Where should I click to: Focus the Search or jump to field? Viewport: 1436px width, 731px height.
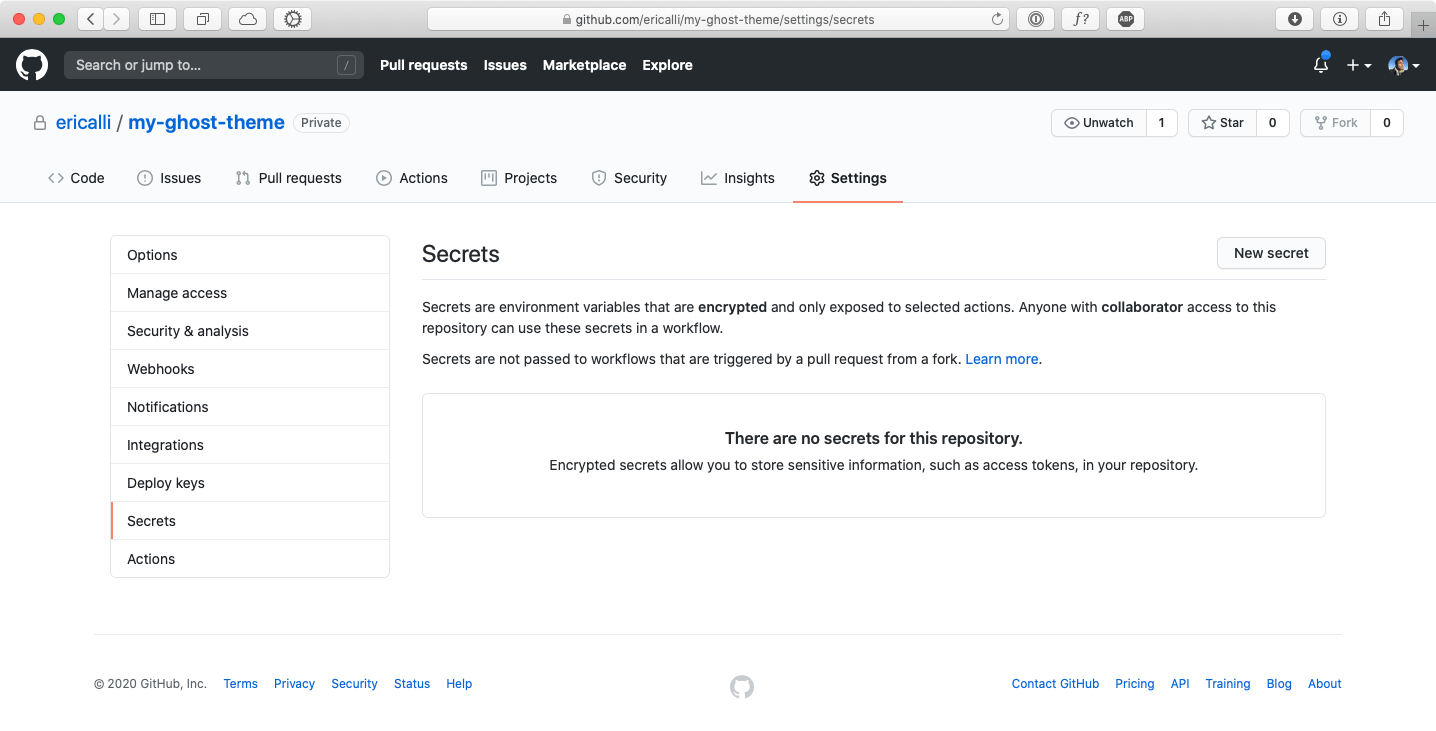coord(213,65)
